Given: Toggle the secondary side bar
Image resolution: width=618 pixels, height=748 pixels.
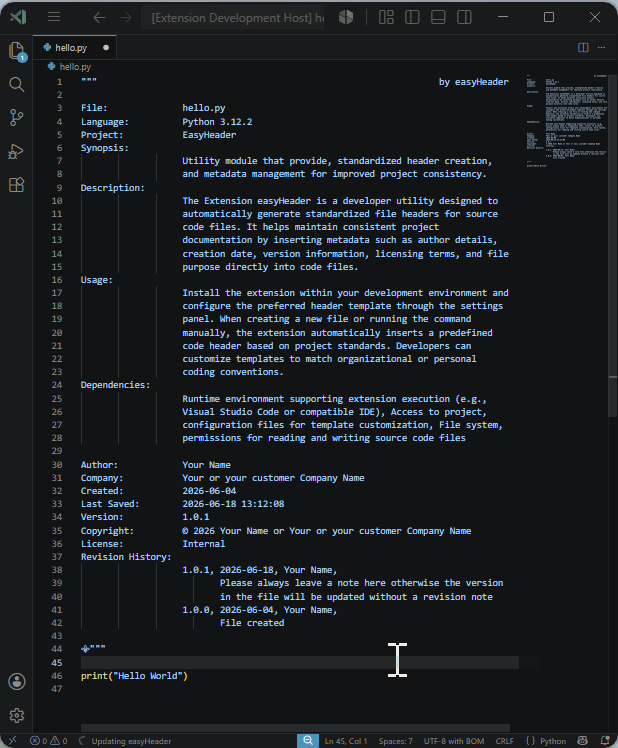Looking at the screenshot, I should pyautogui.click(x=464, y=17).
